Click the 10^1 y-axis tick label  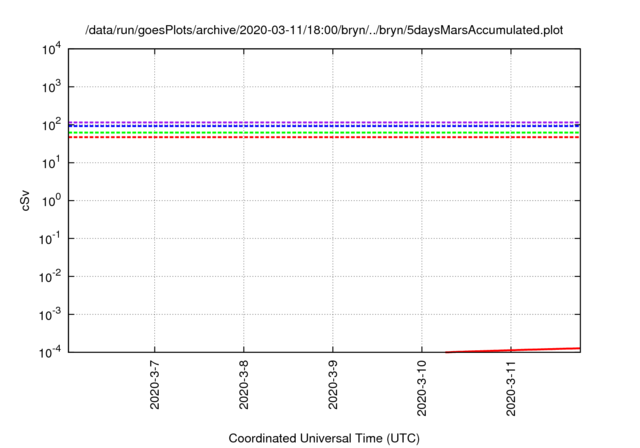[52, 163]
